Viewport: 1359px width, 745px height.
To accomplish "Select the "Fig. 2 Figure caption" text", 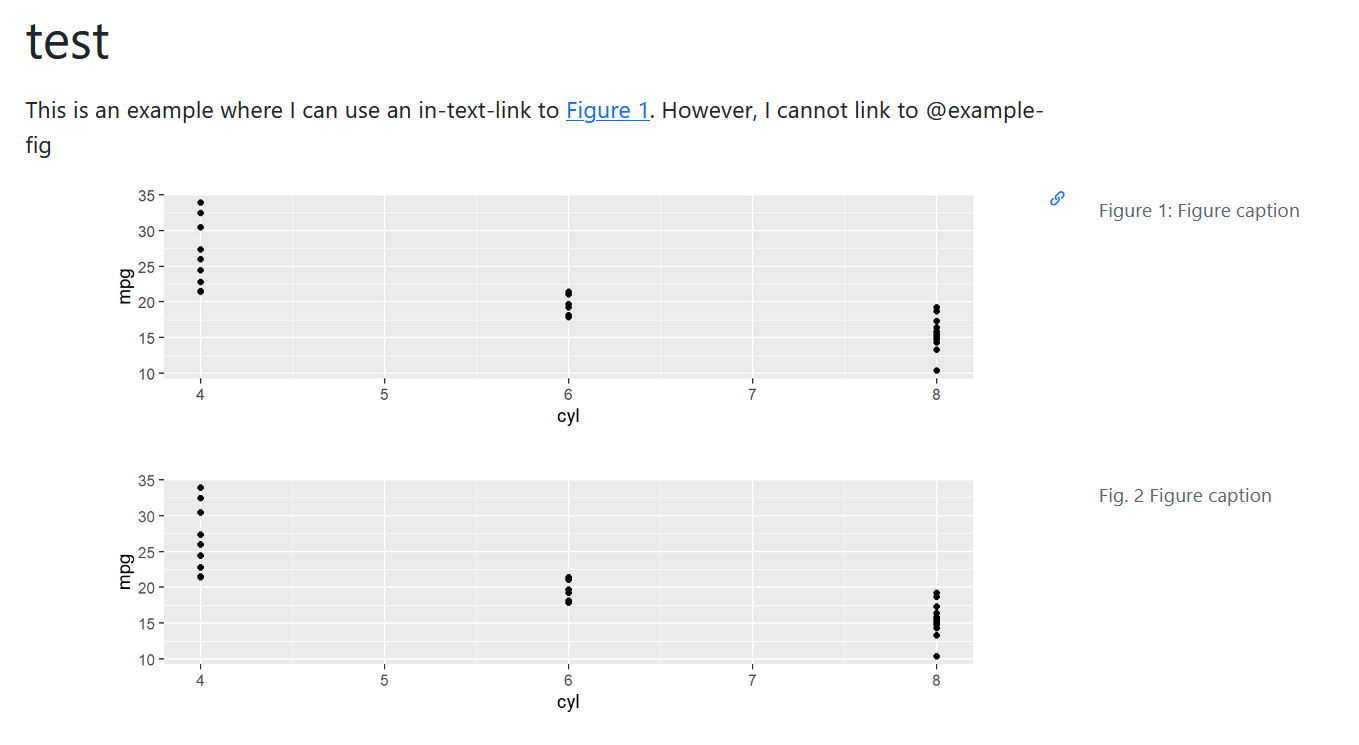I will coord(1185,495).
